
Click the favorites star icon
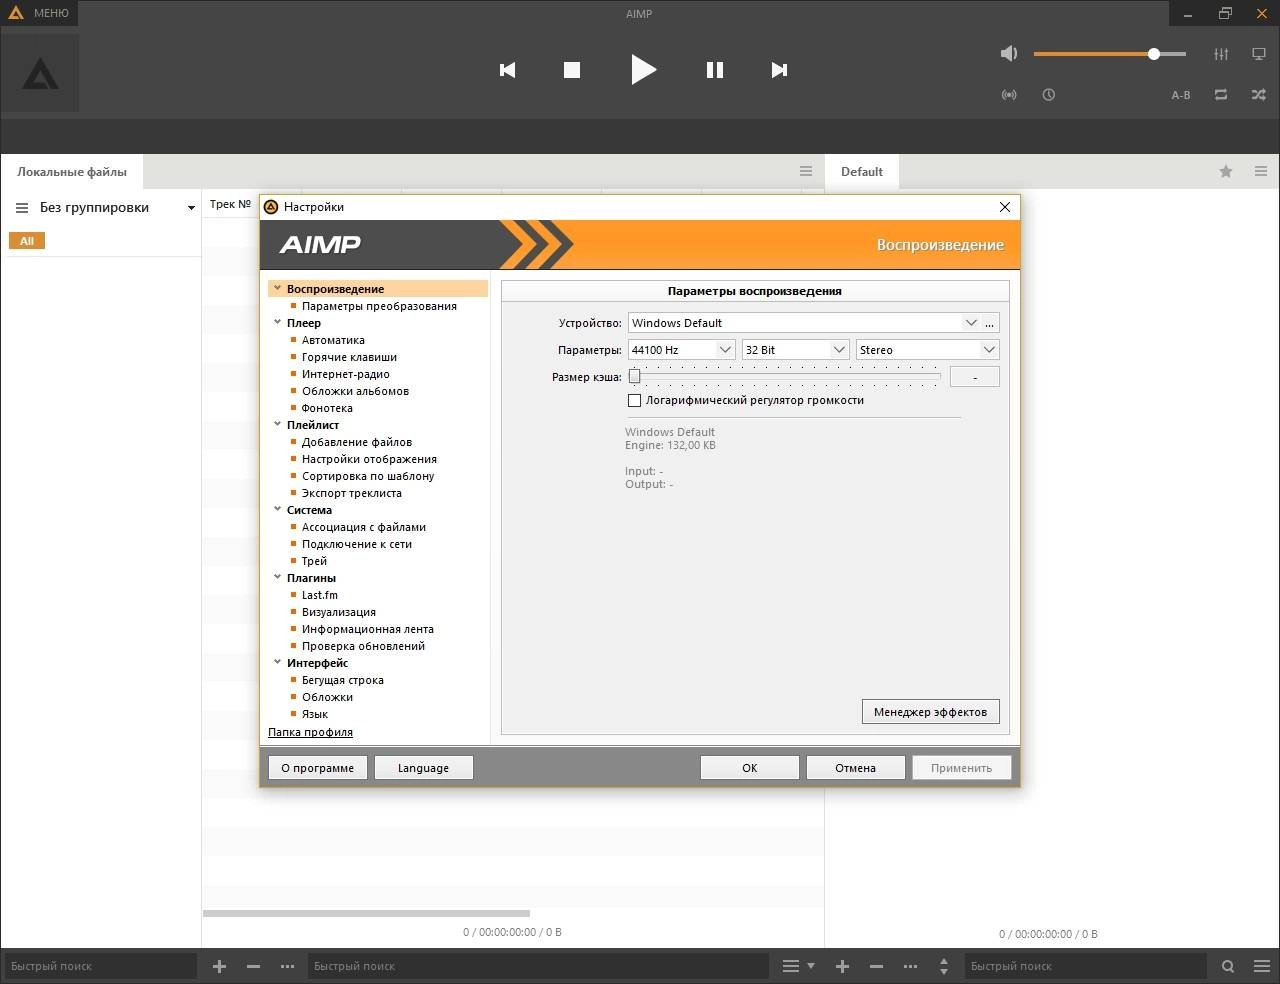pos(1226,171)
